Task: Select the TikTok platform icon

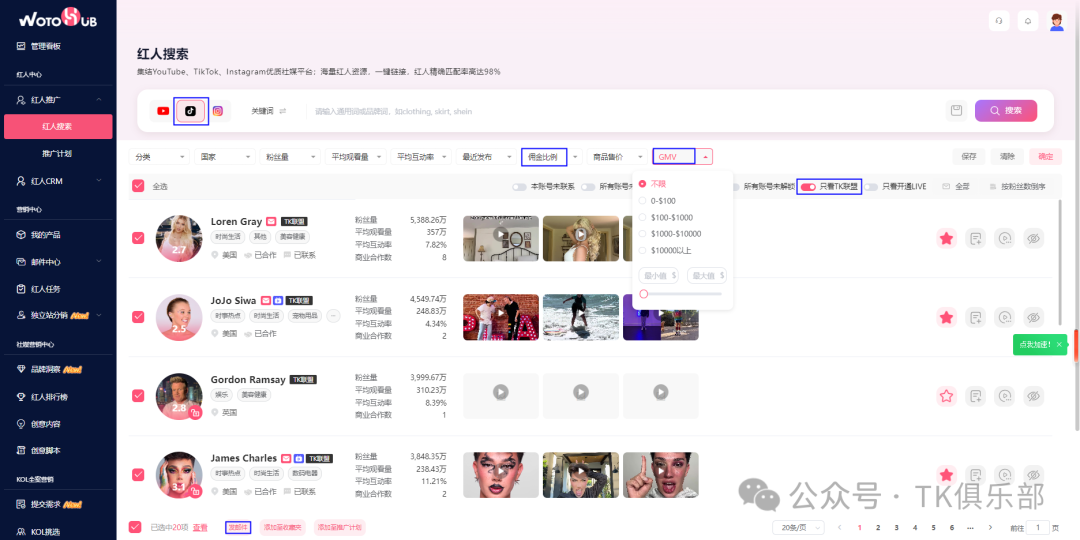Action: (191, 111)
